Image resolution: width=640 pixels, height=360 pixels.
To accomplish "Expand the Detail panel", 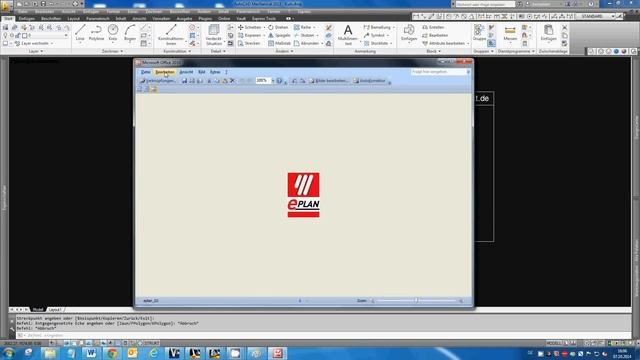I will click(218, 51).
